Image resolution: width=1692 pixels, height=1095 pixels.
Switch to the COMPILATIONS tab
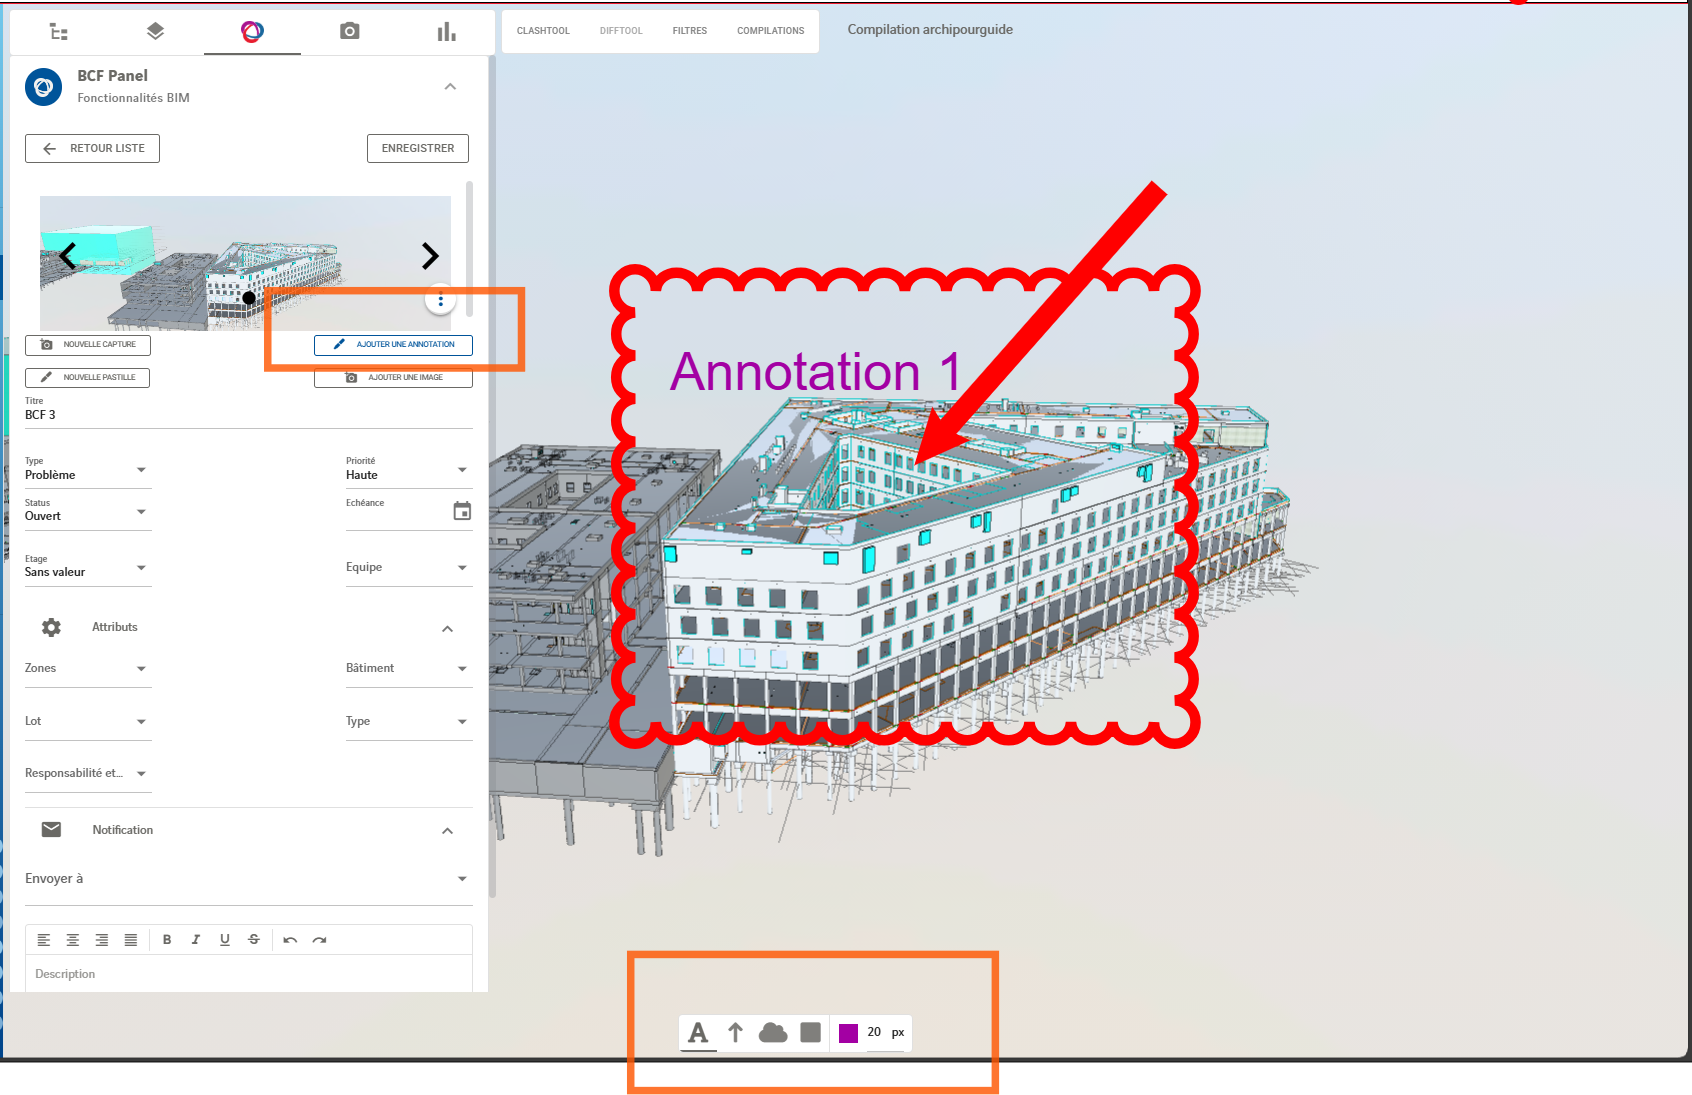point(770,31)
